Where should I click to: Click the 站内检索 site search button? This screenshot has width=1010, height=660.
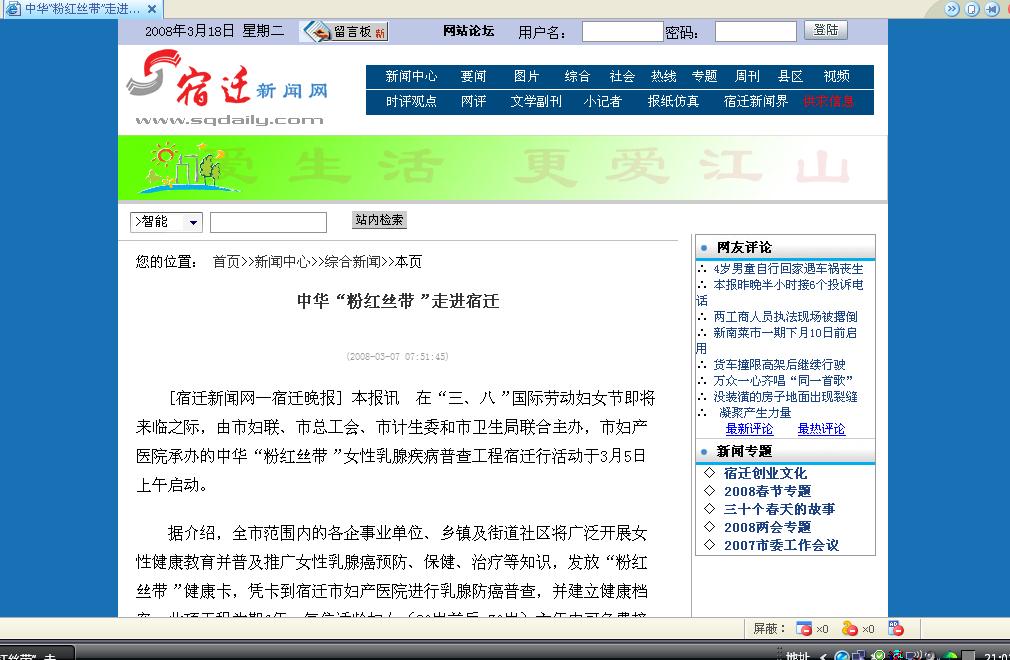(379, 220)
